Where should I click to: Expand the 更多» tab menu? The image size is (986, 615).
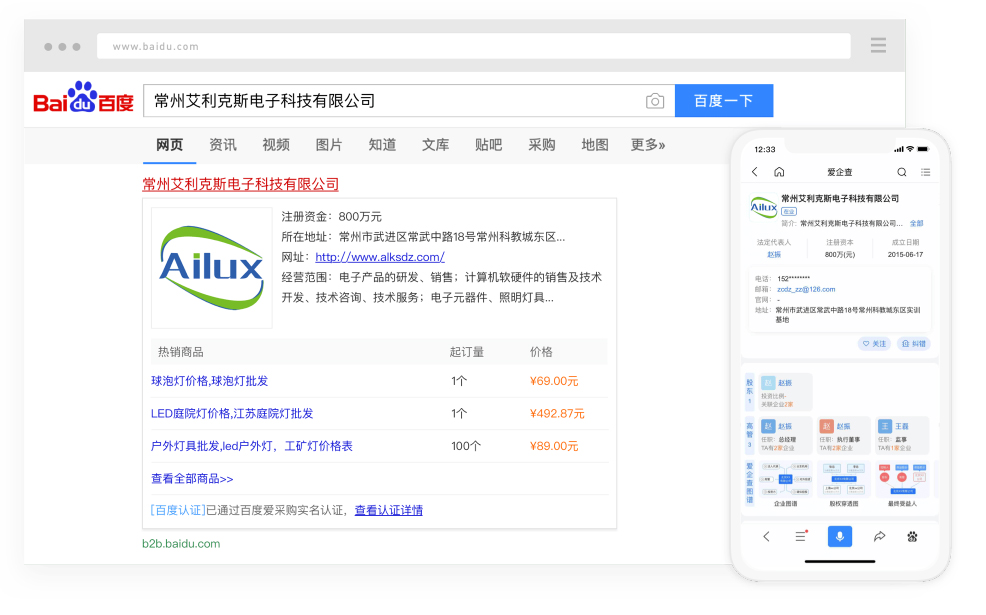coord(648,145)
